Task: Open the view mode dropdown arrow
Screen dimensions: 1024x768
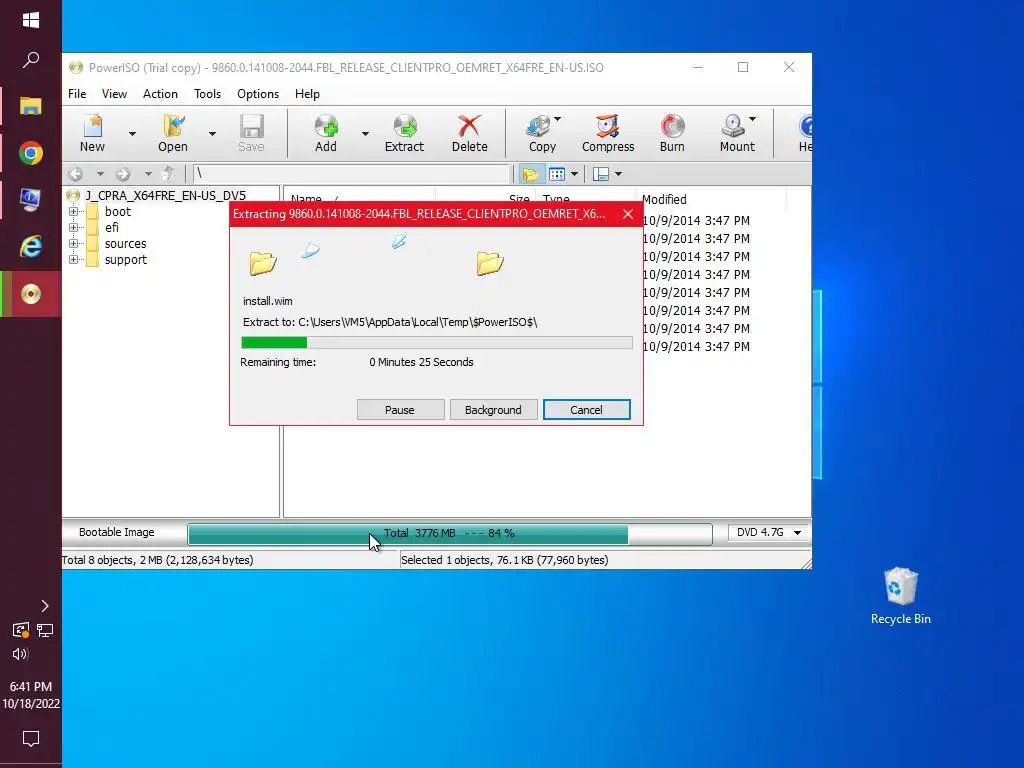Action: coord(574,174)
